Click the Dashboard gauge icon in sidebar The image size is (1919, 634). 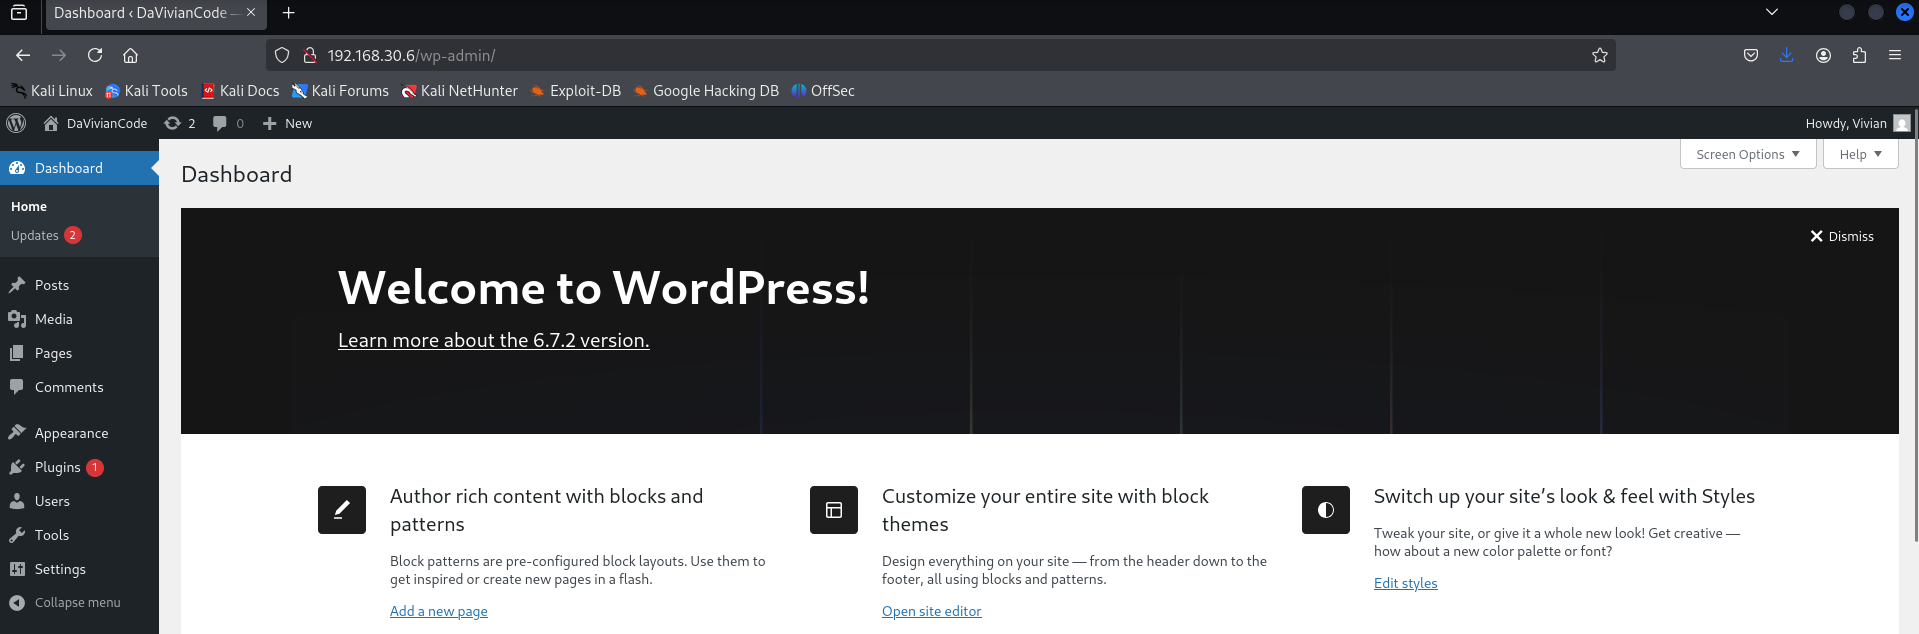coord(17,168)
